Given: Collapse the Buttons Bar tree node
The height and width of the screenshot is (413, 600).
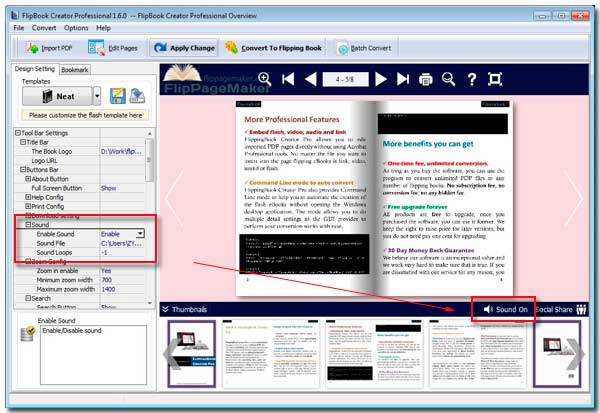Looking at the screenshot, I should pos(23,170).
